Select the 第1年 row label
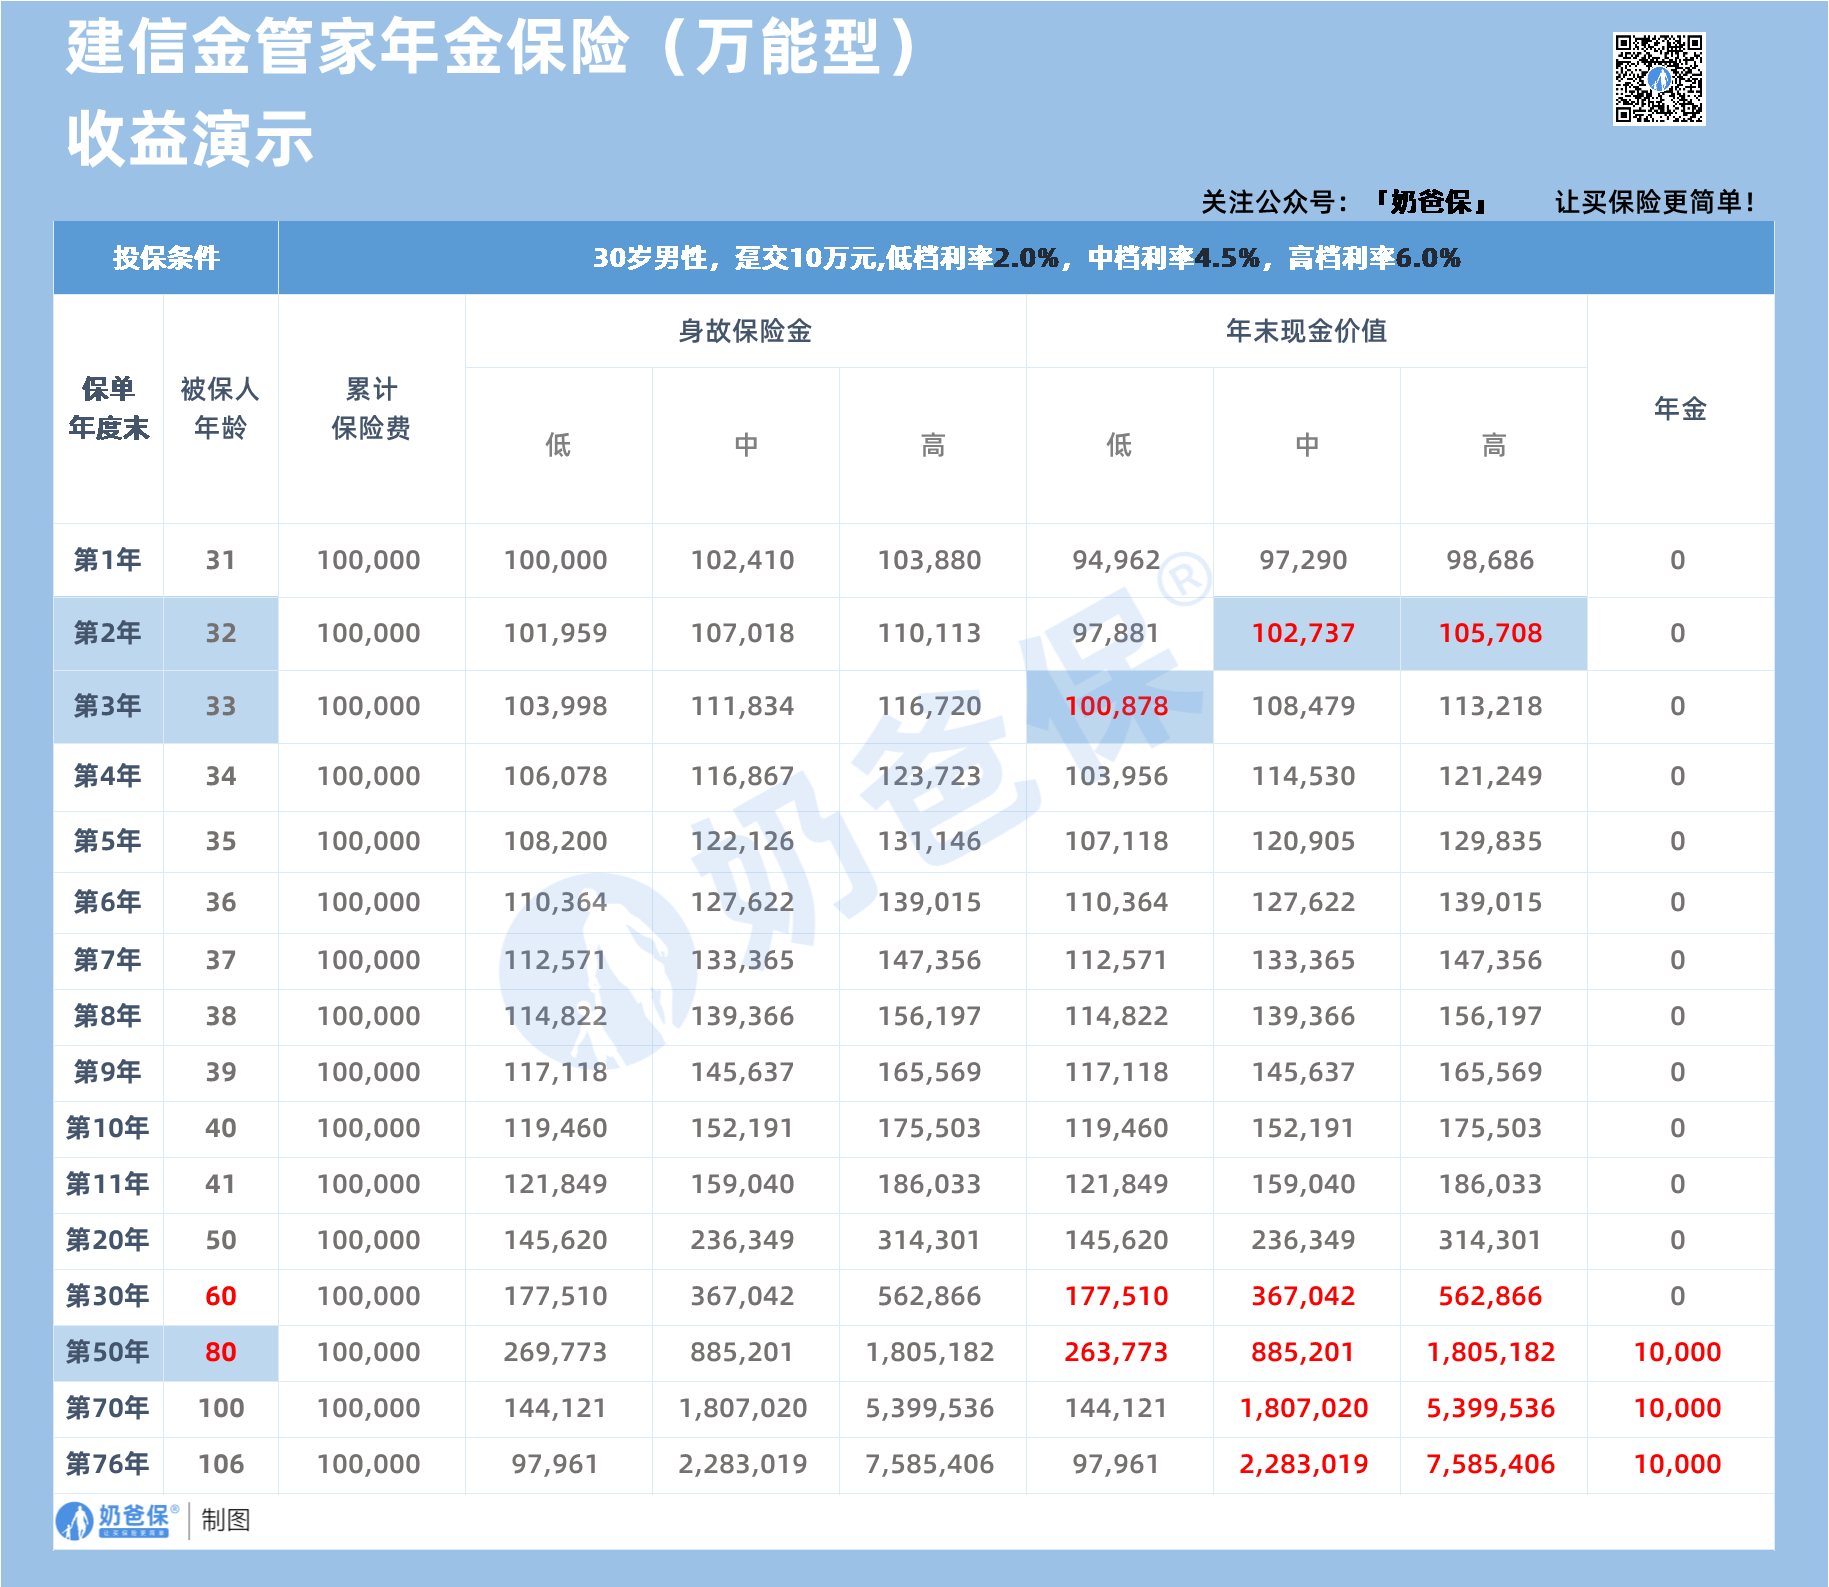Image resolution: width=1829 pixels, height=1587 pixels. [x=107, y=560]
